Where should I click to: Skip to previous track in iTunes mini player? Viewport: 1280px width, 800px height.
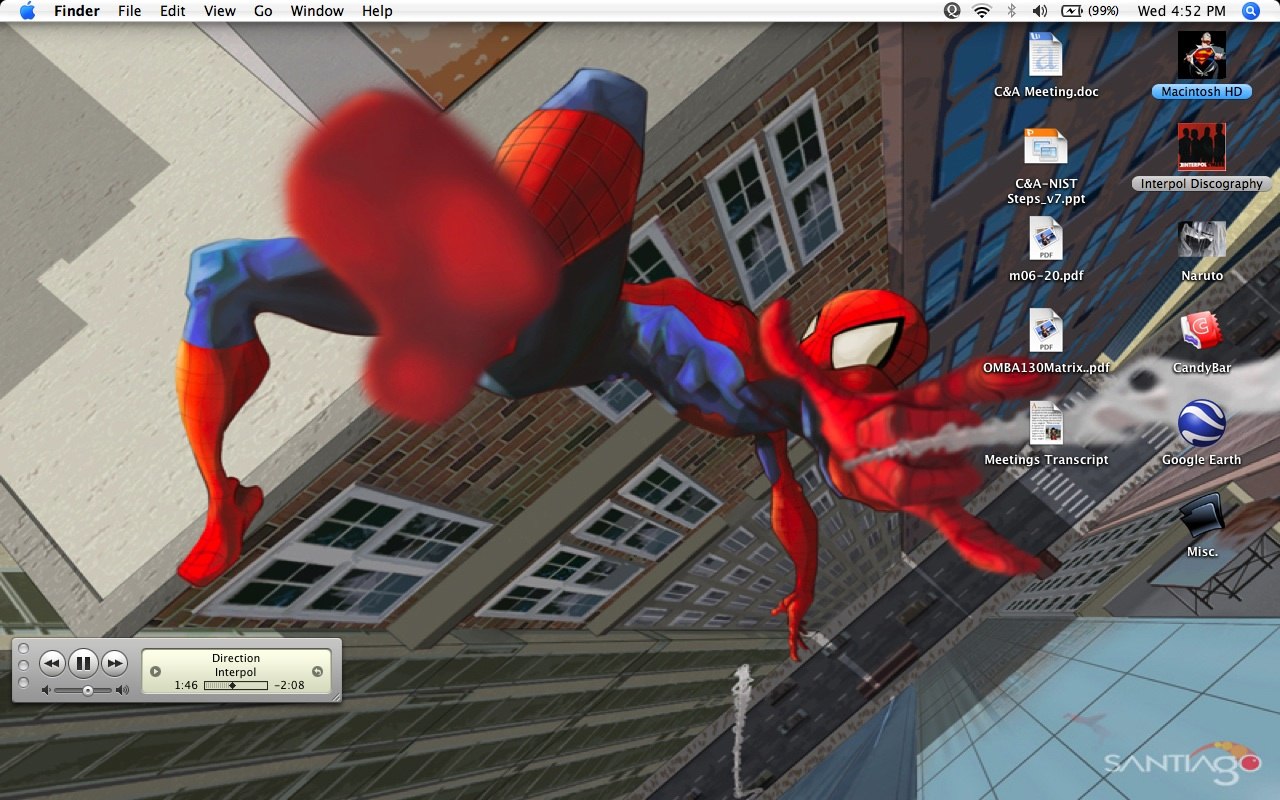click(52, 663)
